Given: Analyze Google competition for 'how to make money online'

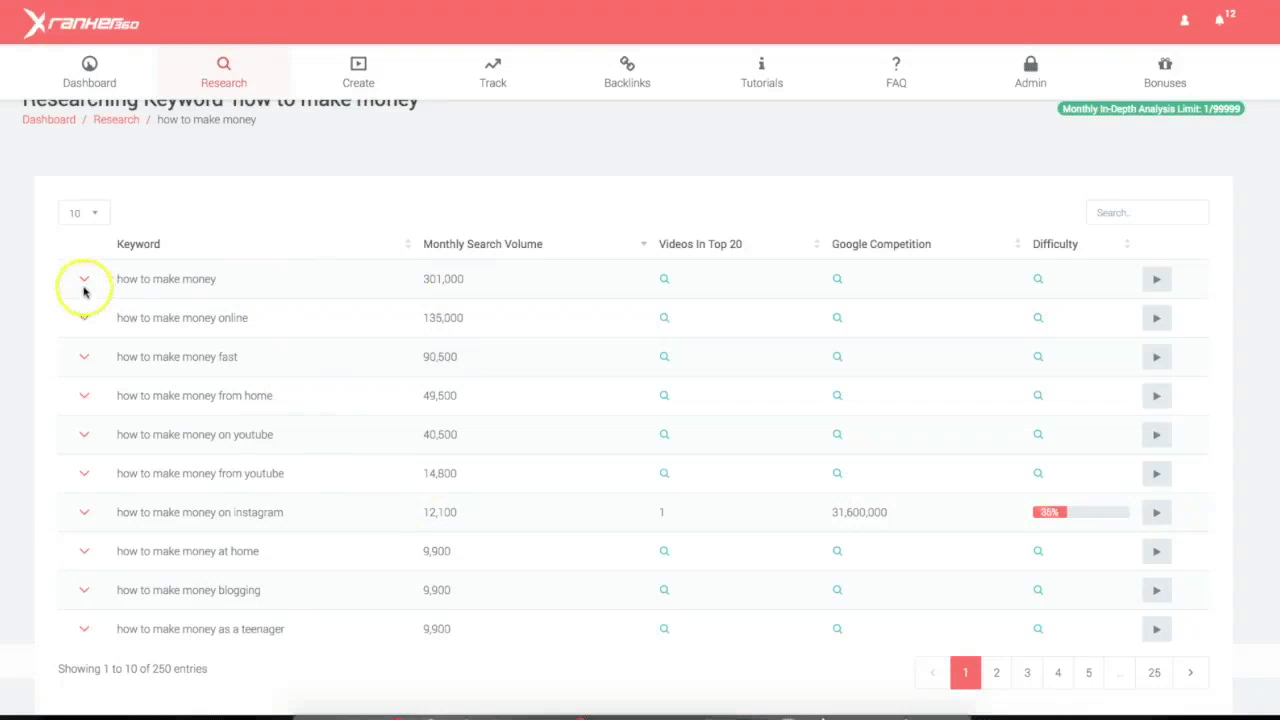Looking at the screenshot, I should 837,318.
